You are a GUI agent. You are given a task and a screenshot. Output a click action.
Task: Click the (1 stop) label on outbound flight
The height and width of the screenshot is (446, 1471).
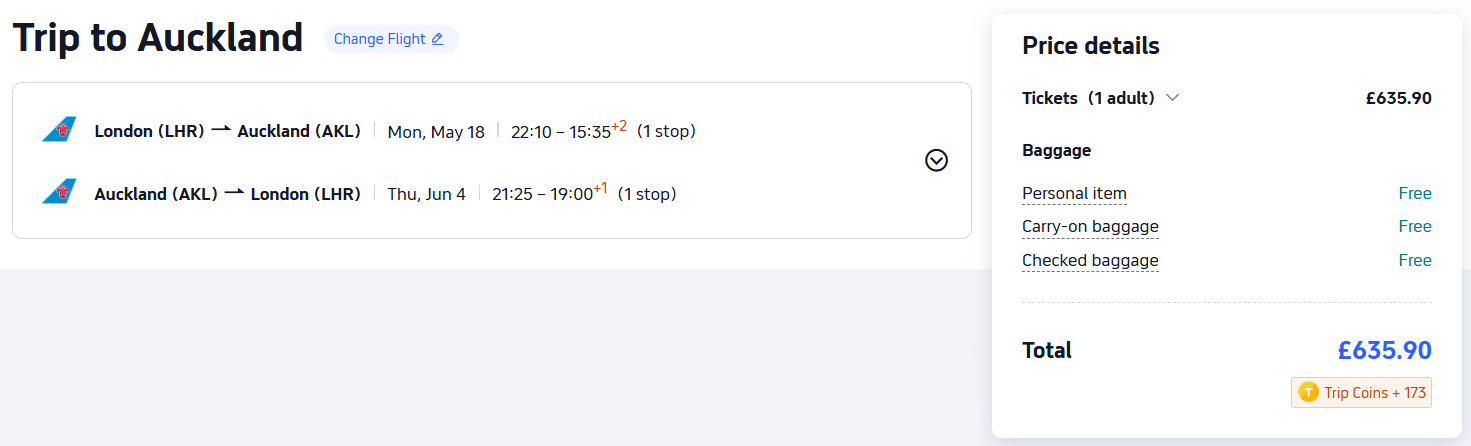pyautogui.click(x=666, y=131)
